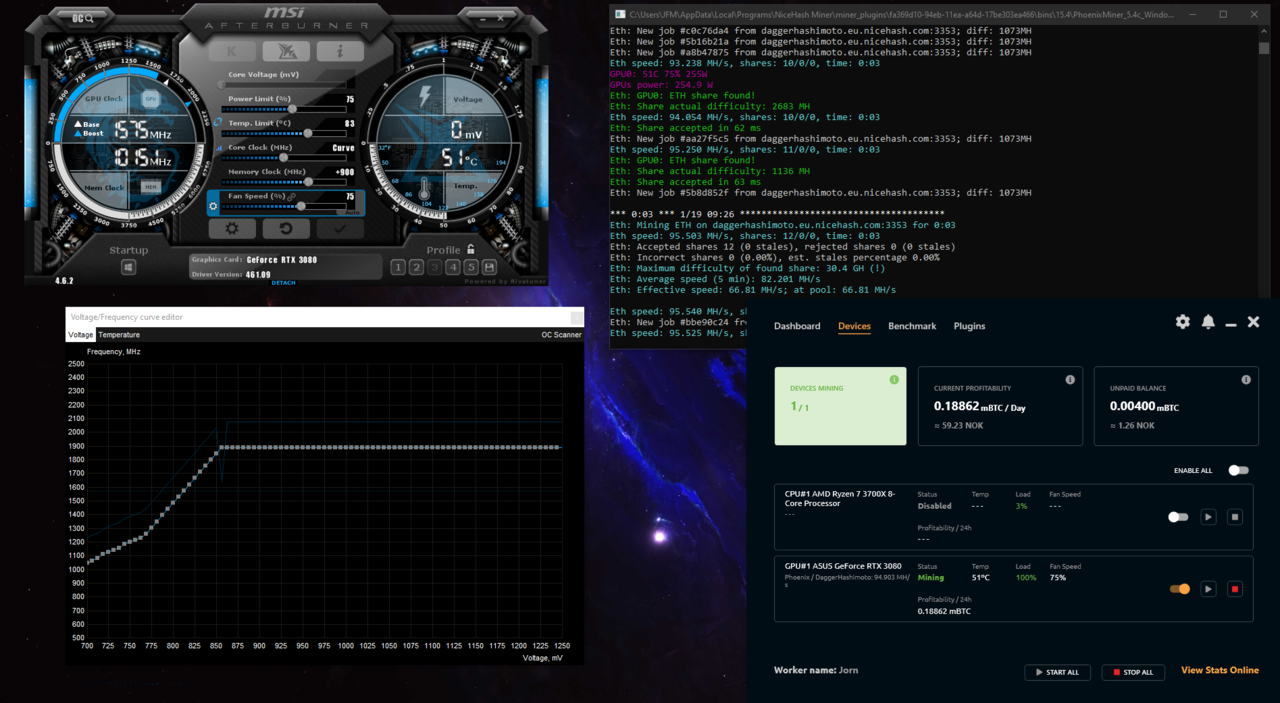Click the DETACH link in Afterburner
Viewport: 1280px width, 703px height.
[x=284, y=282]
